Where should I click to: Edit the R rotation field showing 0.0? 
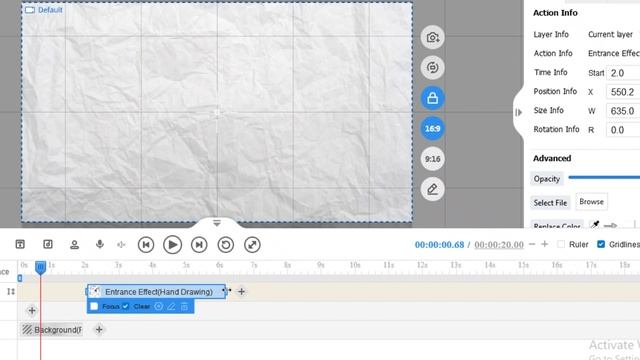[623, 130]
